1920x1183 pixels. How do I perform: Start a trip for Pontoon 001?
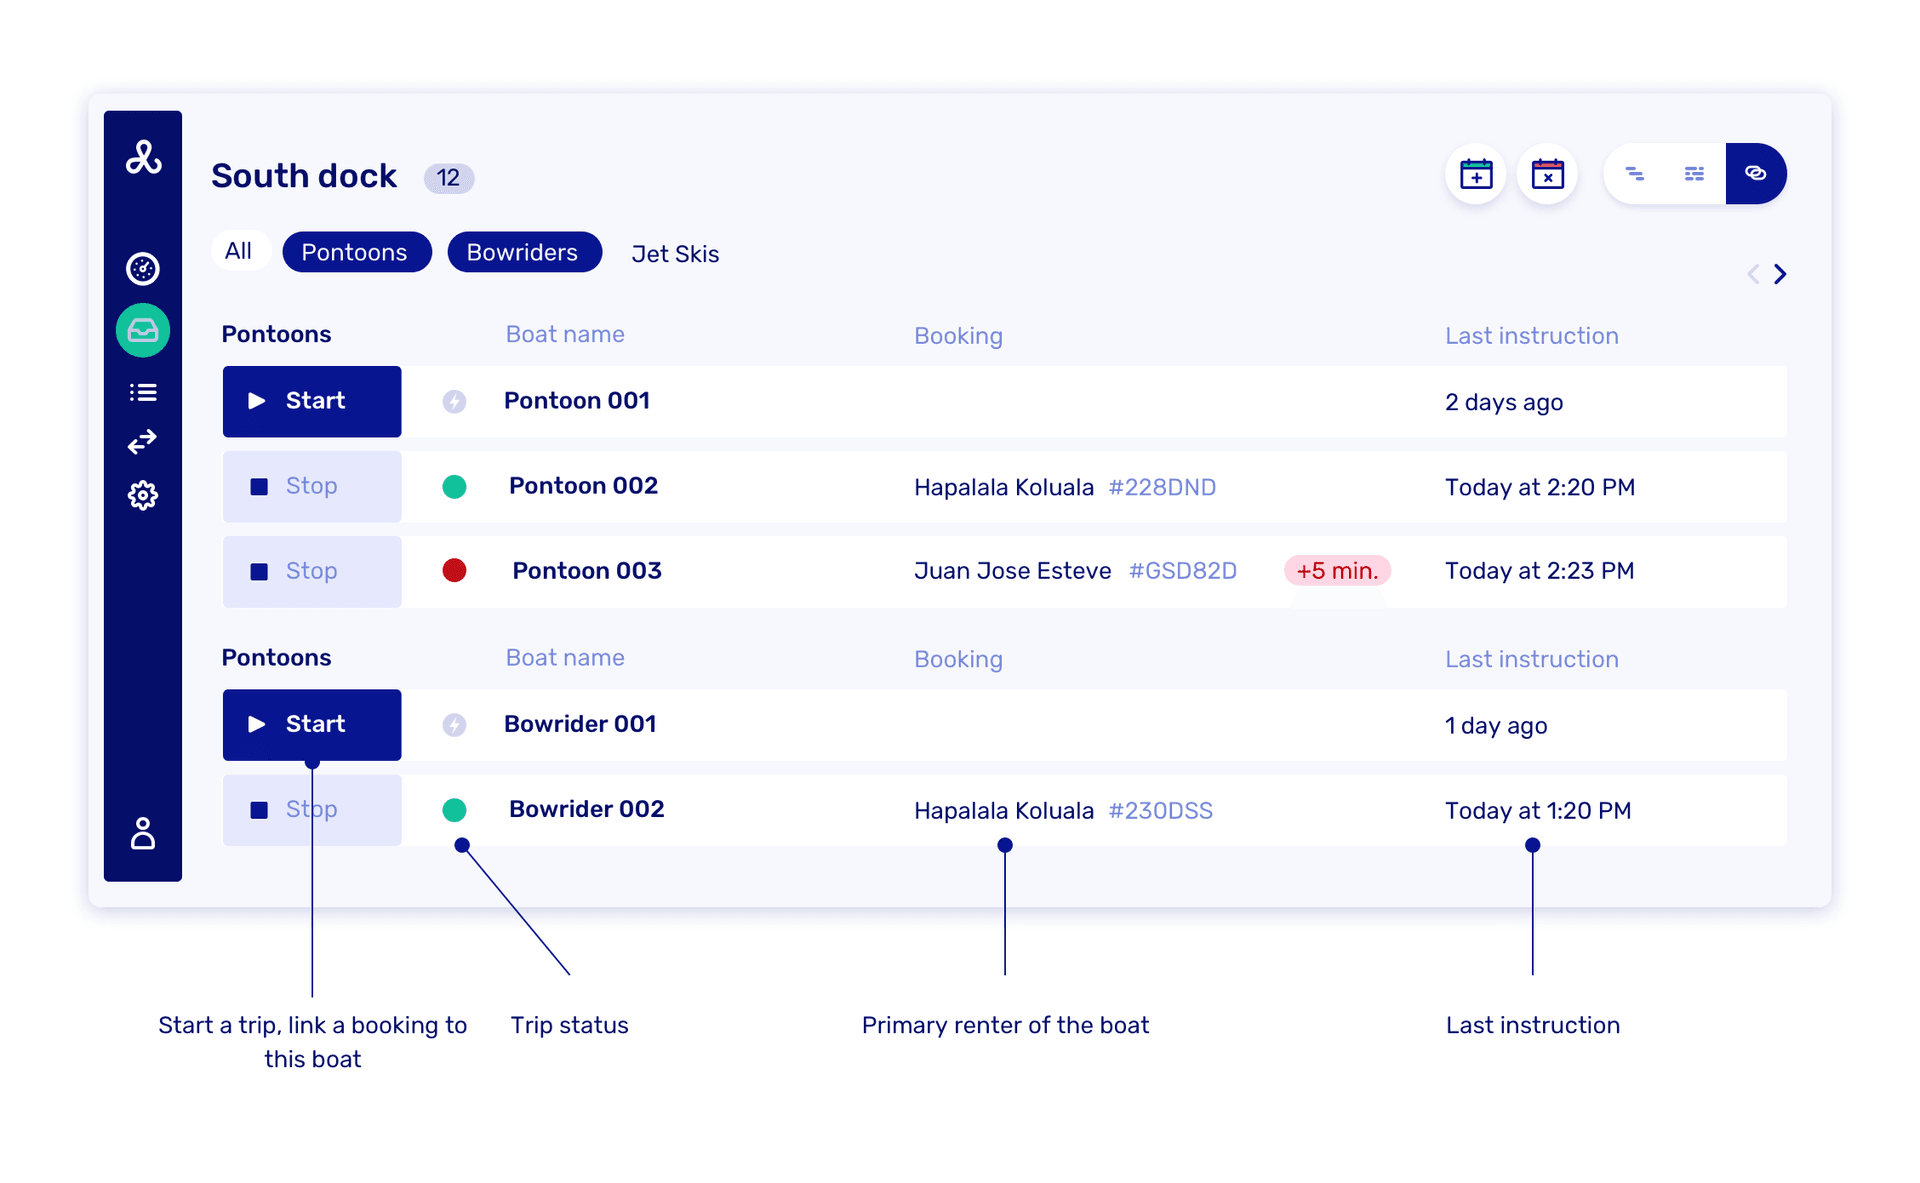pyautogui.click(x=311, y=401)
